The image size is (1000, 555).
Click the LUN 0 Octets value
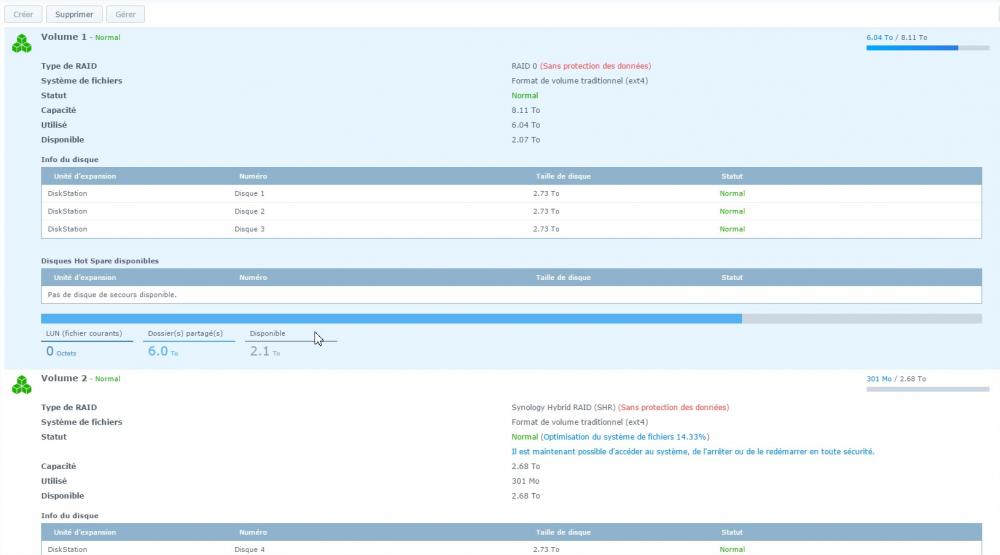61,352
